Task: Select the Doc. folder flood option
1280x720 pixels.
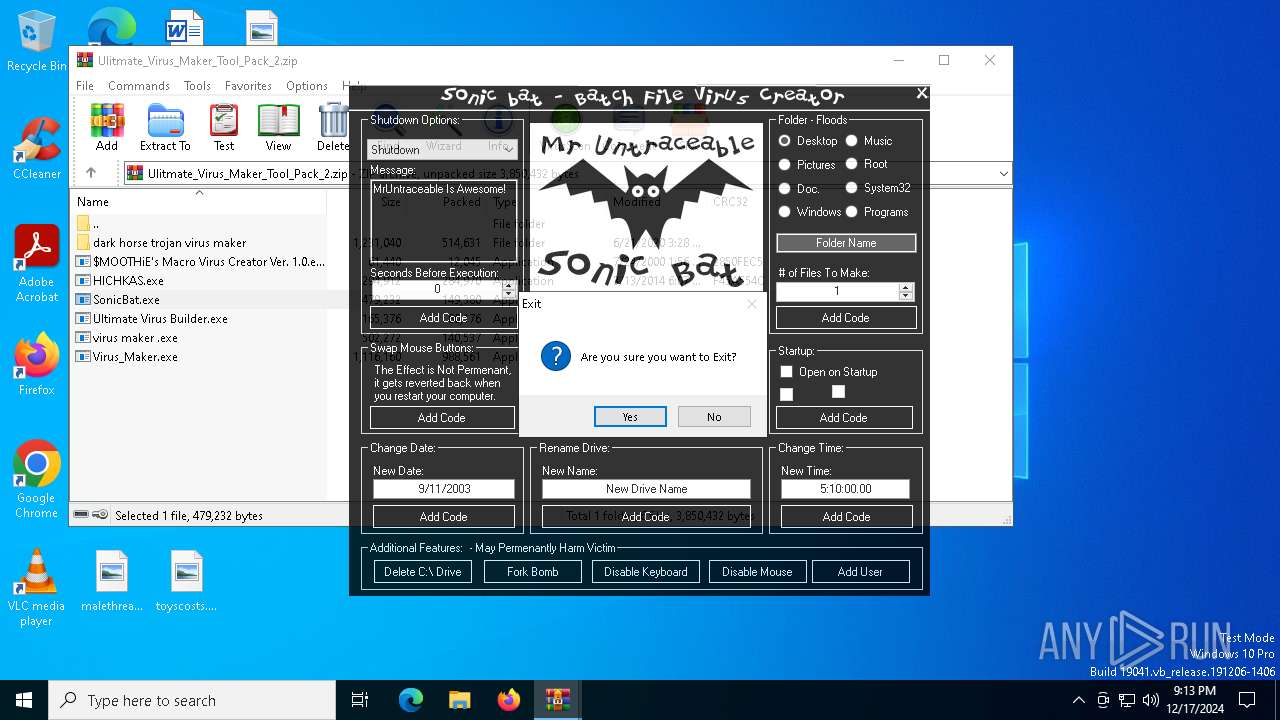Action: (x=785, y=188)
